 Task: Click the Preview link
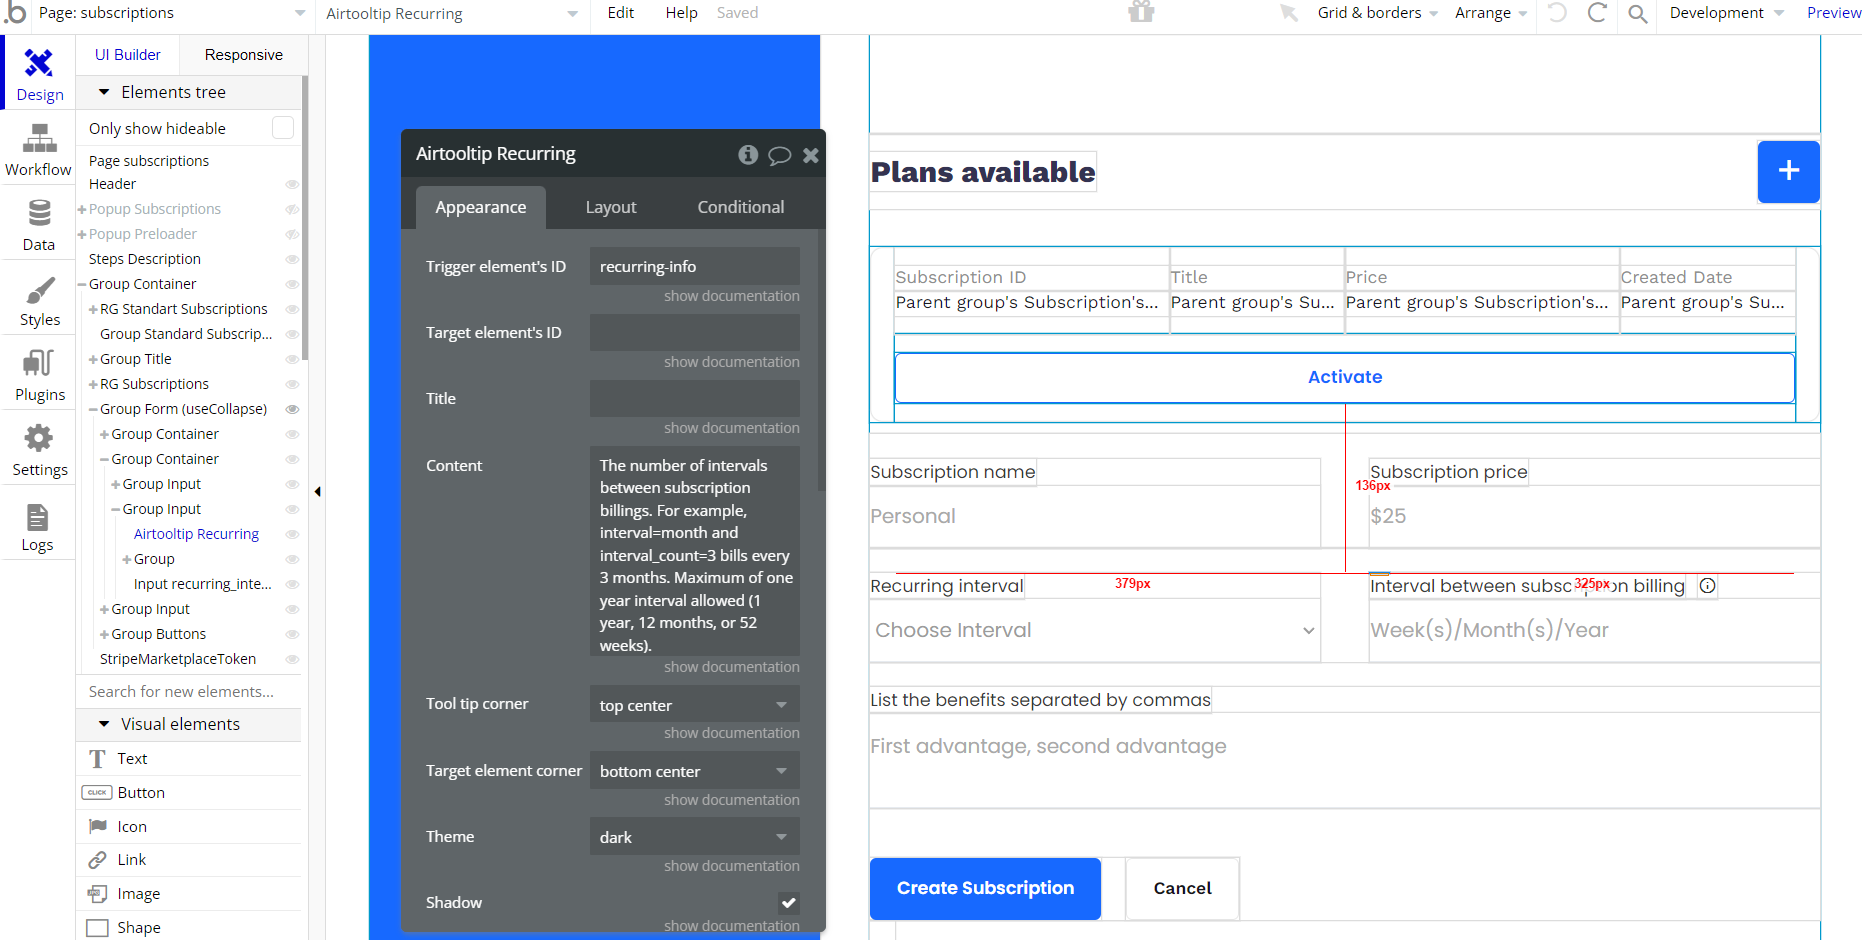tap(1833, 13)
